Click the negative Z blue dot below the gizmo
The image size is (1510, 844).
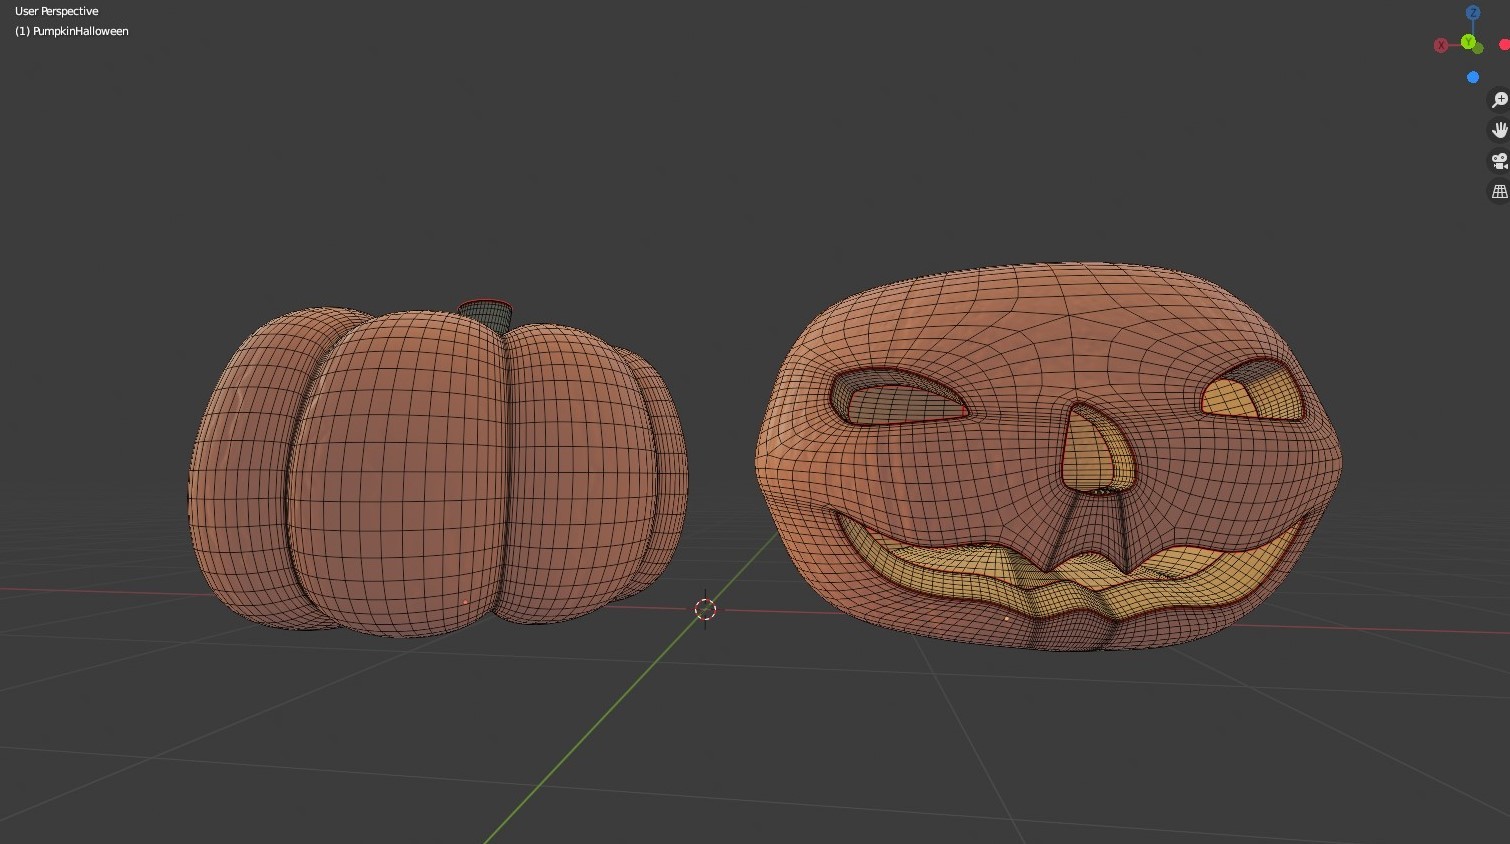pyautogui.click(x=1472, y=77)
